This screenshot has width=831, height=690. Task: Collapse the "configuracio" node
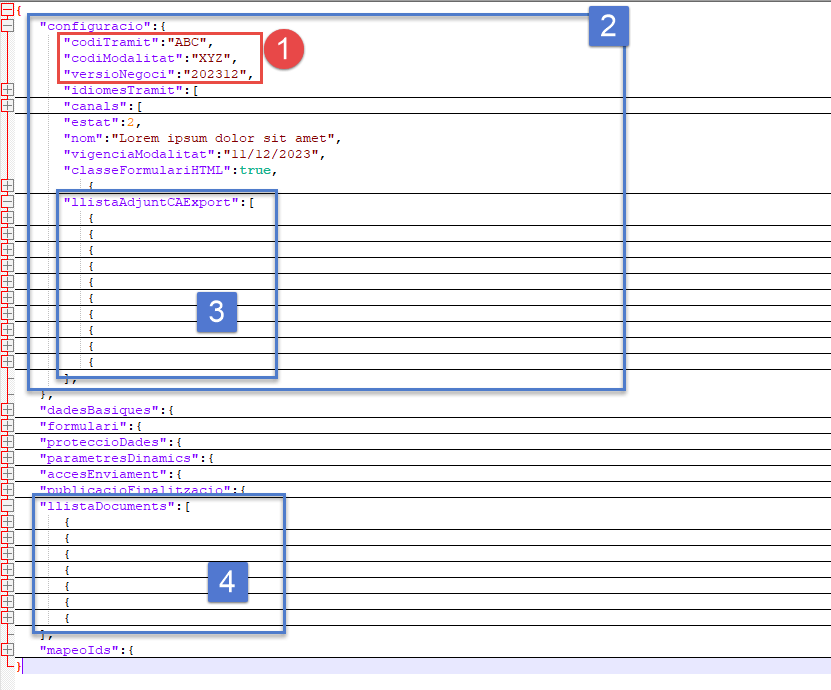click(7, 25)
